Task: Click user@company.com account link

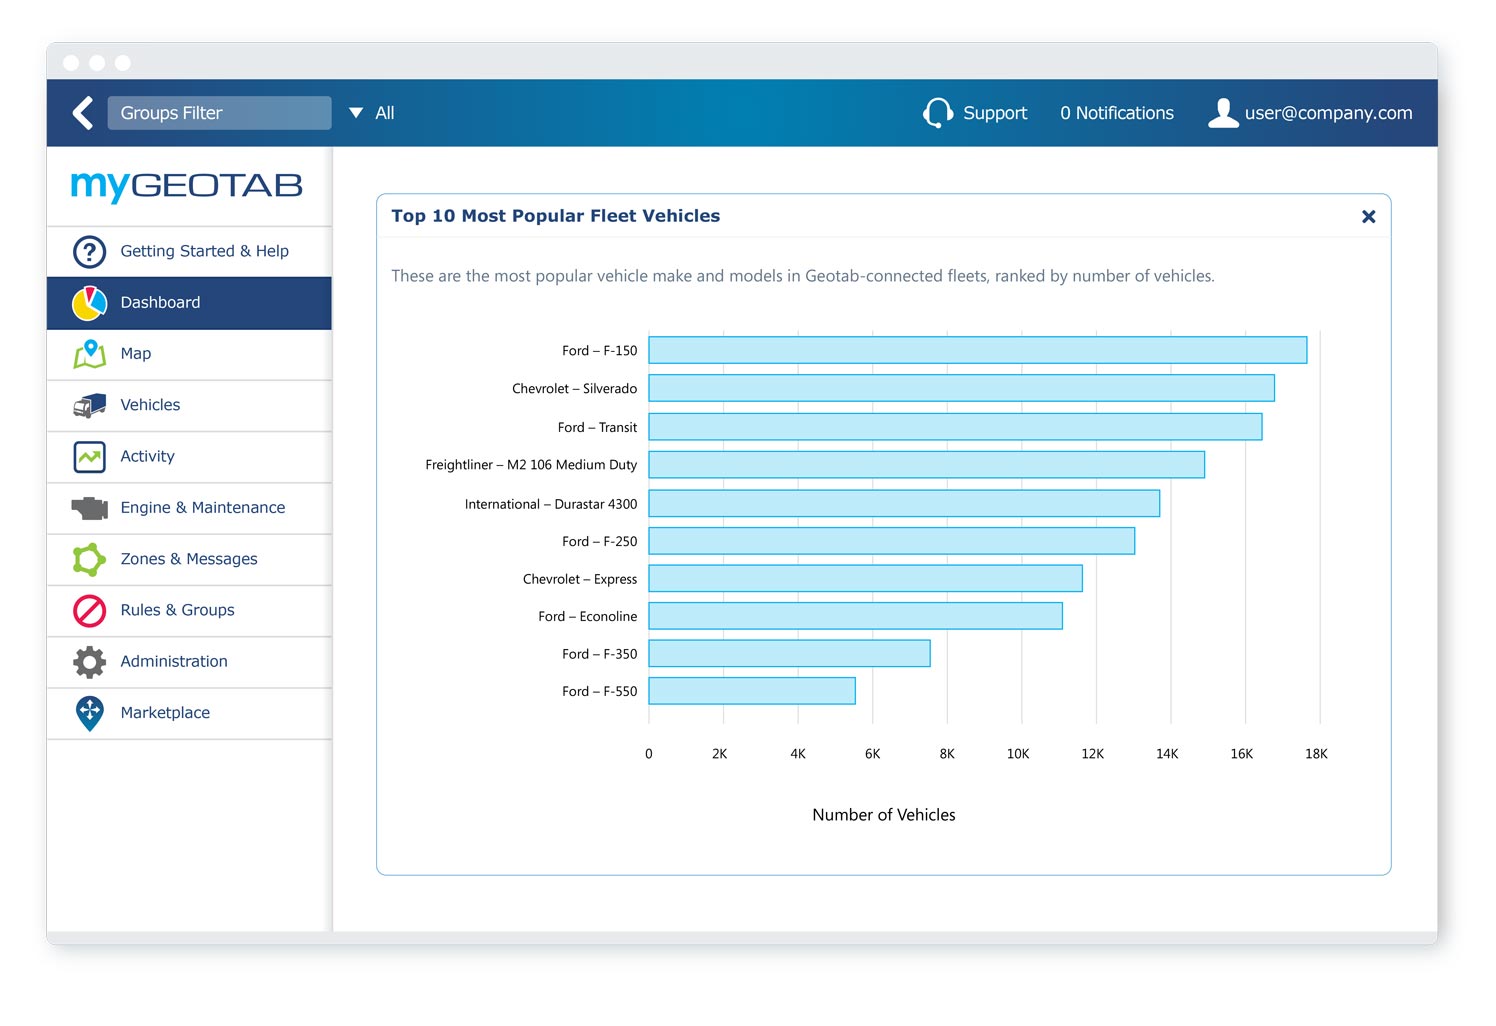Action: 1329,113
